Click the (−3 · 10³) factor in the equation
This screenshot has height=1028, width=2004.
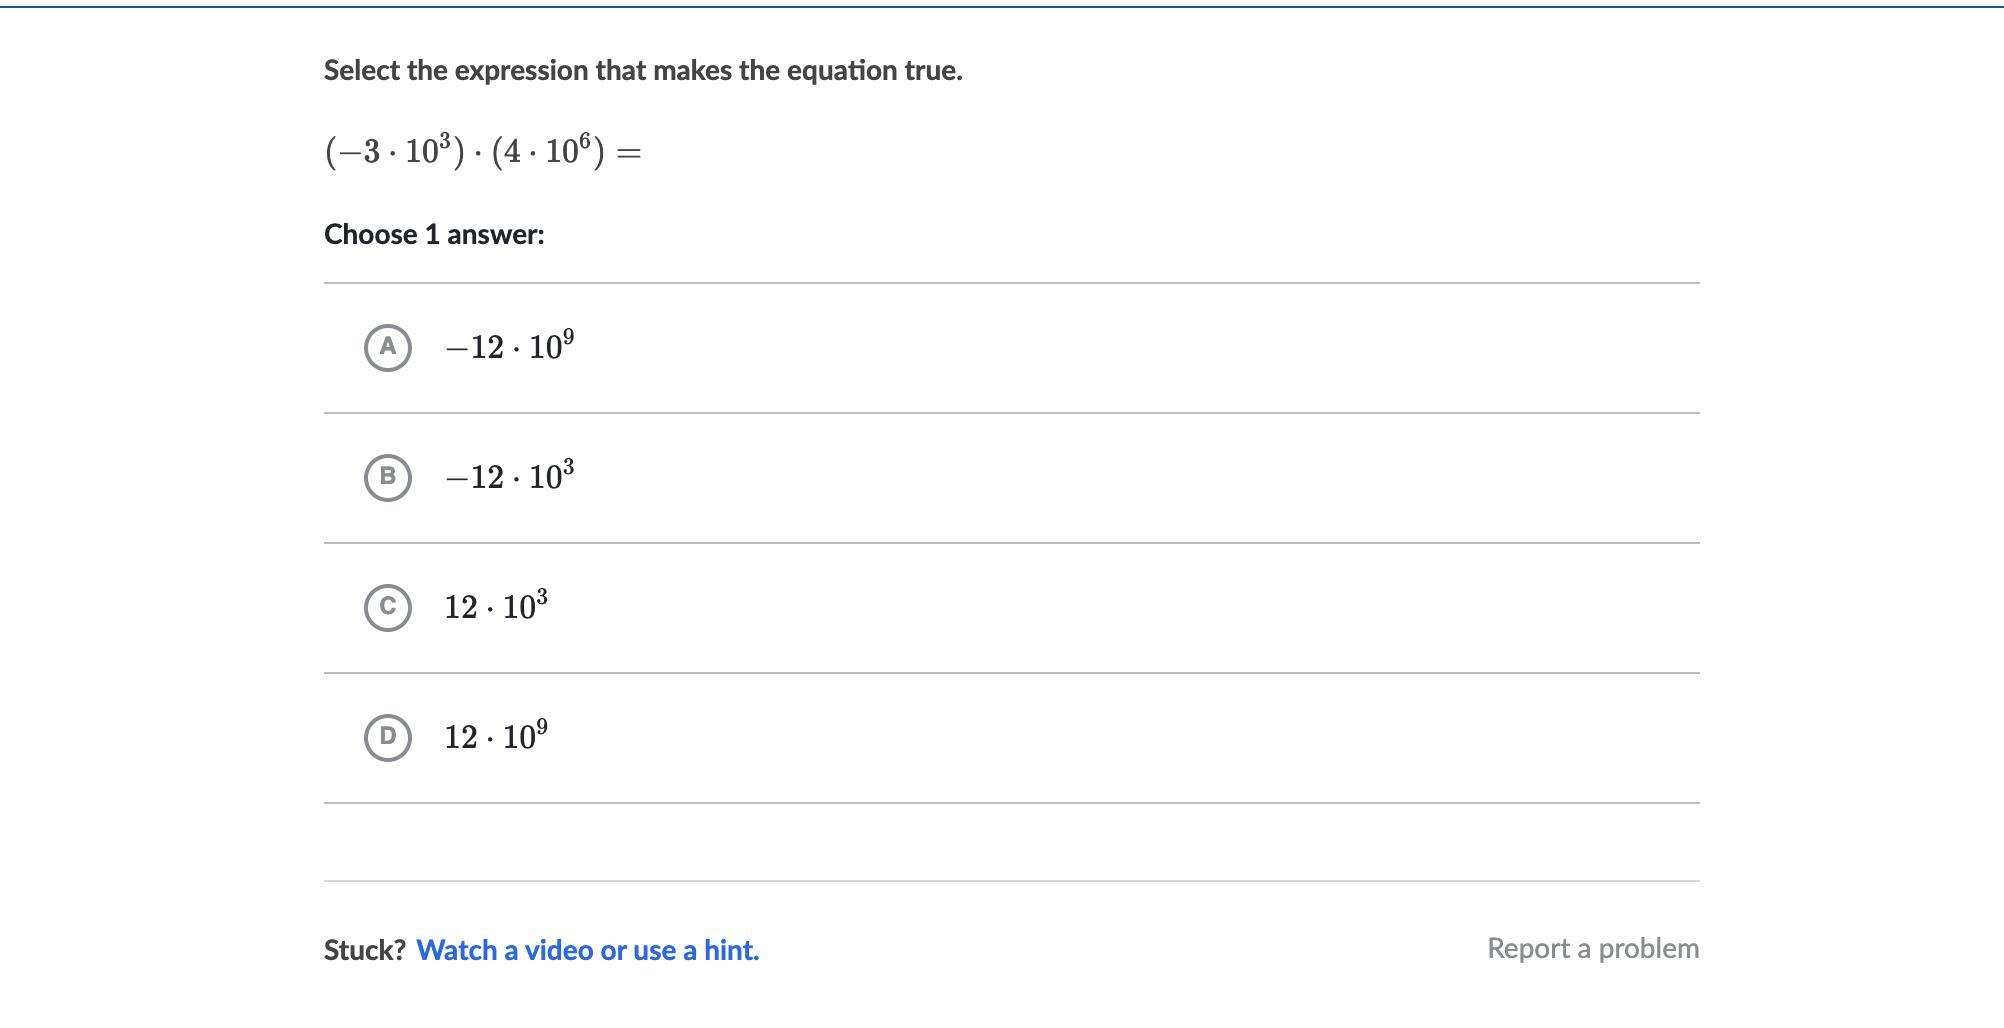[395, 152]
